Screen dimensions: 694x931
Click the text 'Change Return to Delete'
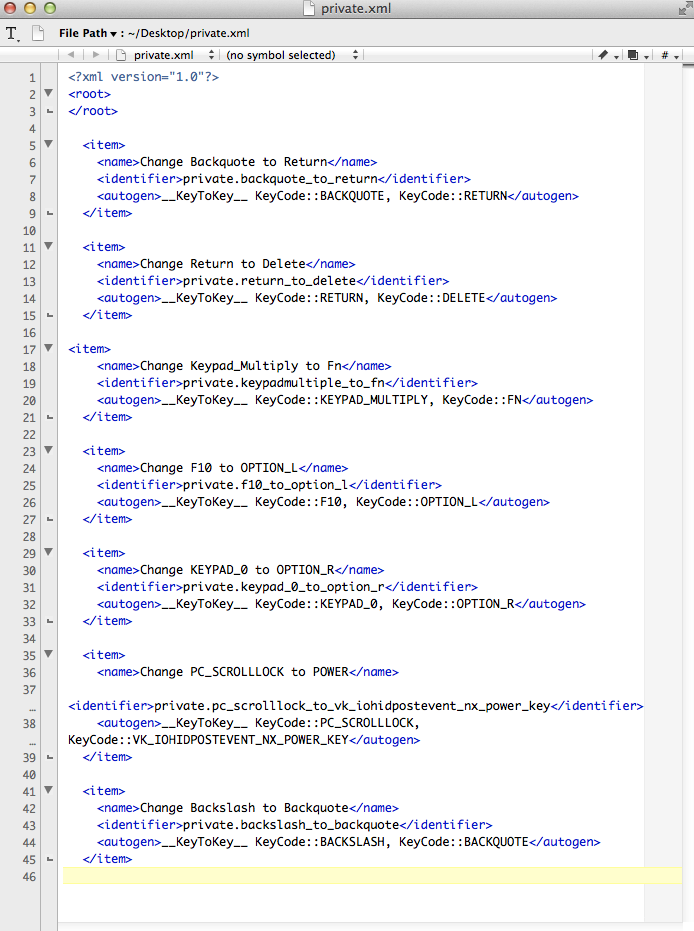223,264
